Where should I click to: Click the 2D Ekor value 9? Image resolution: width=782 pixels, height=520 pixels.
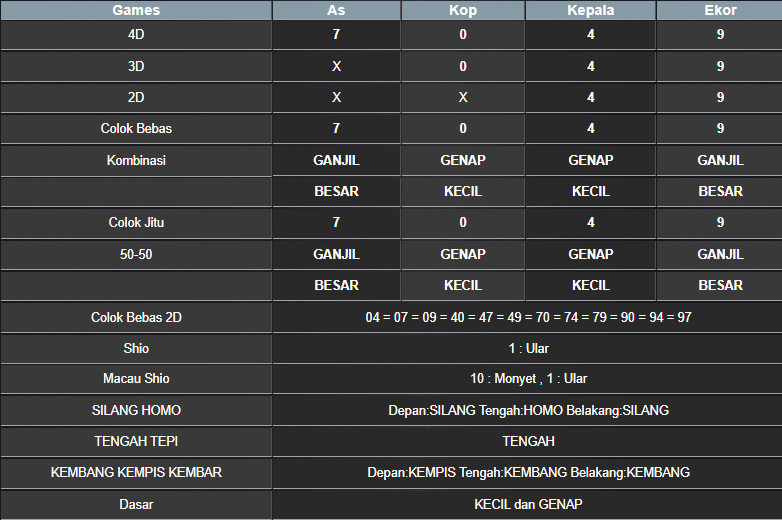(x=720, y=97)
